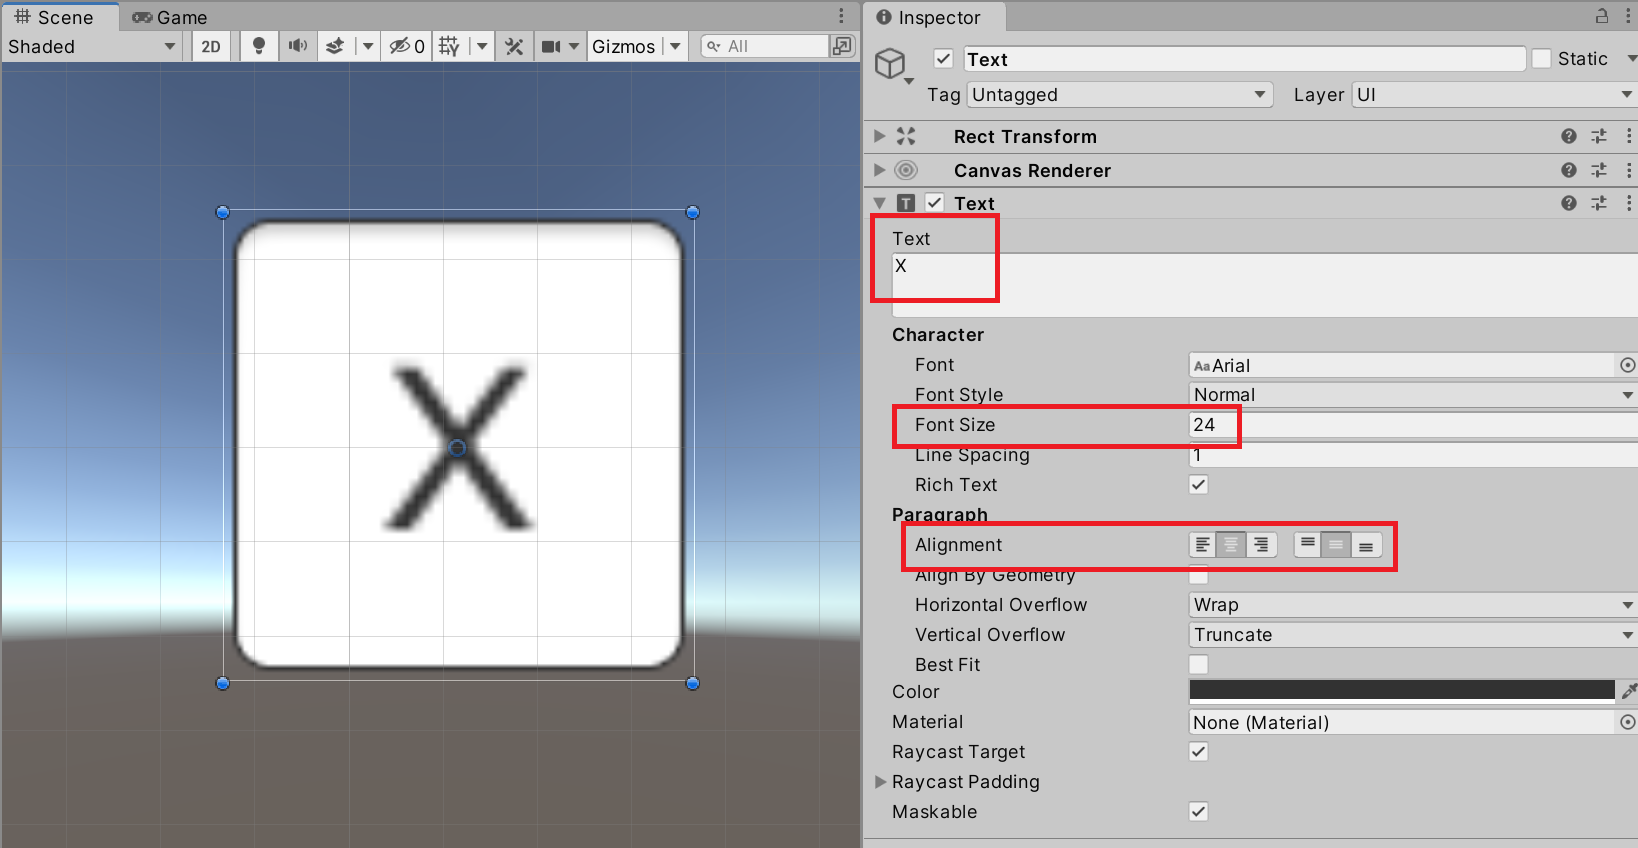
Task: Toggle the 2D view button
Action: coord(211,46)
